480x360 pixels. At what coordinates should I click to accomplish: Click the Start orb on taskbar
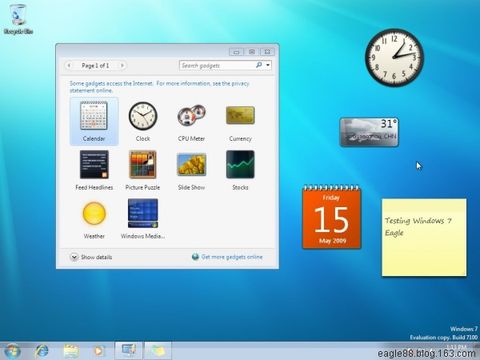click(x=13, y=351)
